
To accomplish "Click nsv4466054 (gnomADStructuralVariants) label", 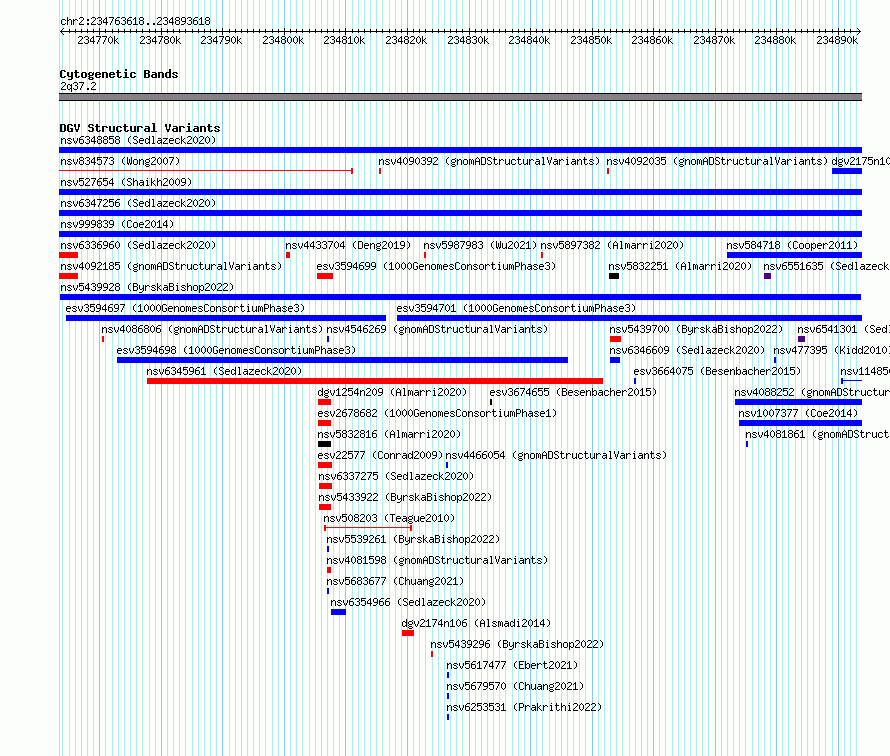I will [556, 455].
